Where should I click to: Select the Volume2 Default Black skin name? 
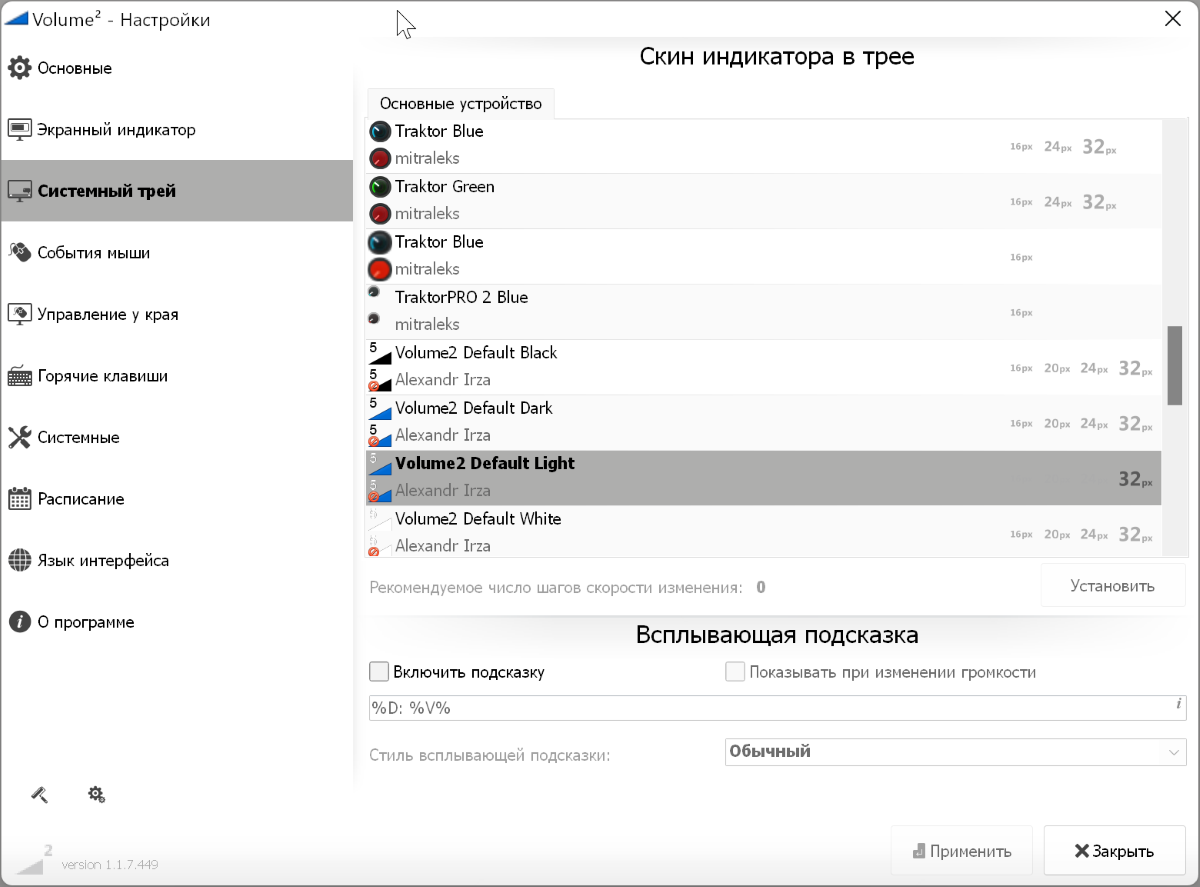click(476, 353)
